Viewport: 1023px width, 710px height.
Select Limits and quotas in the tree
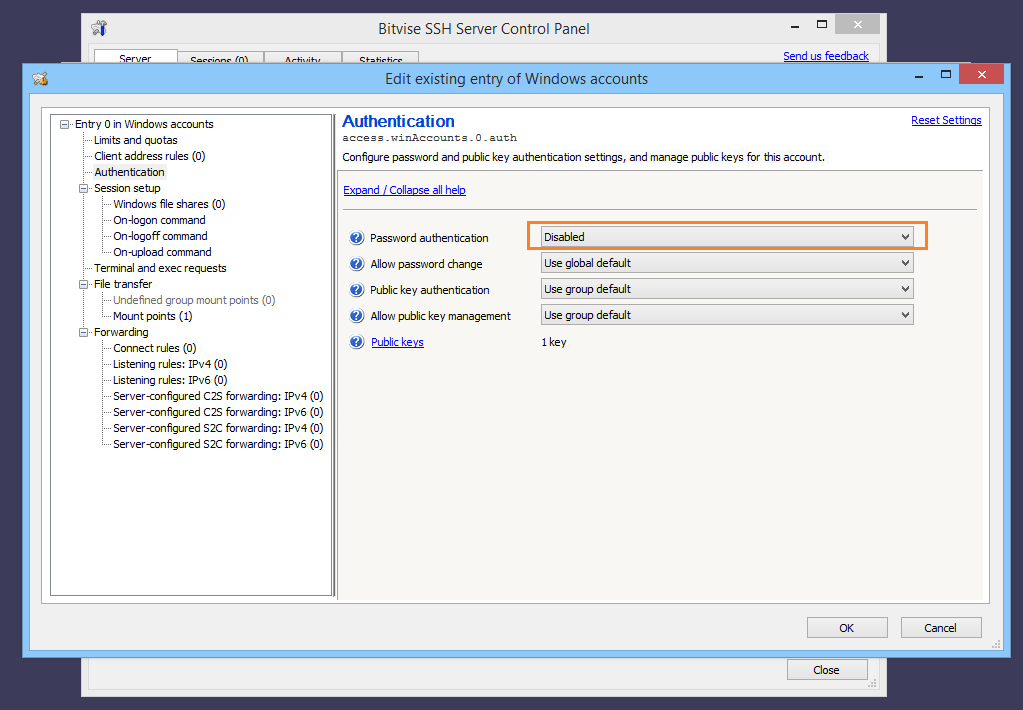pyautogui.click(x=136, y=140)
